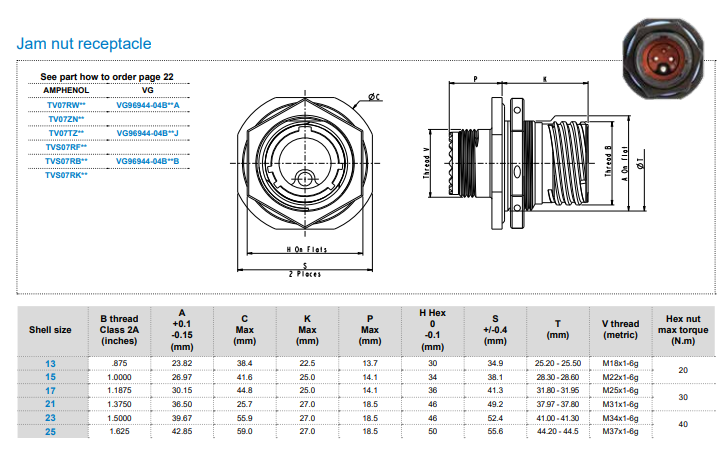Open the TVS07RK** part number link
Screen dimensions: 720x457
tap(67, 175)
